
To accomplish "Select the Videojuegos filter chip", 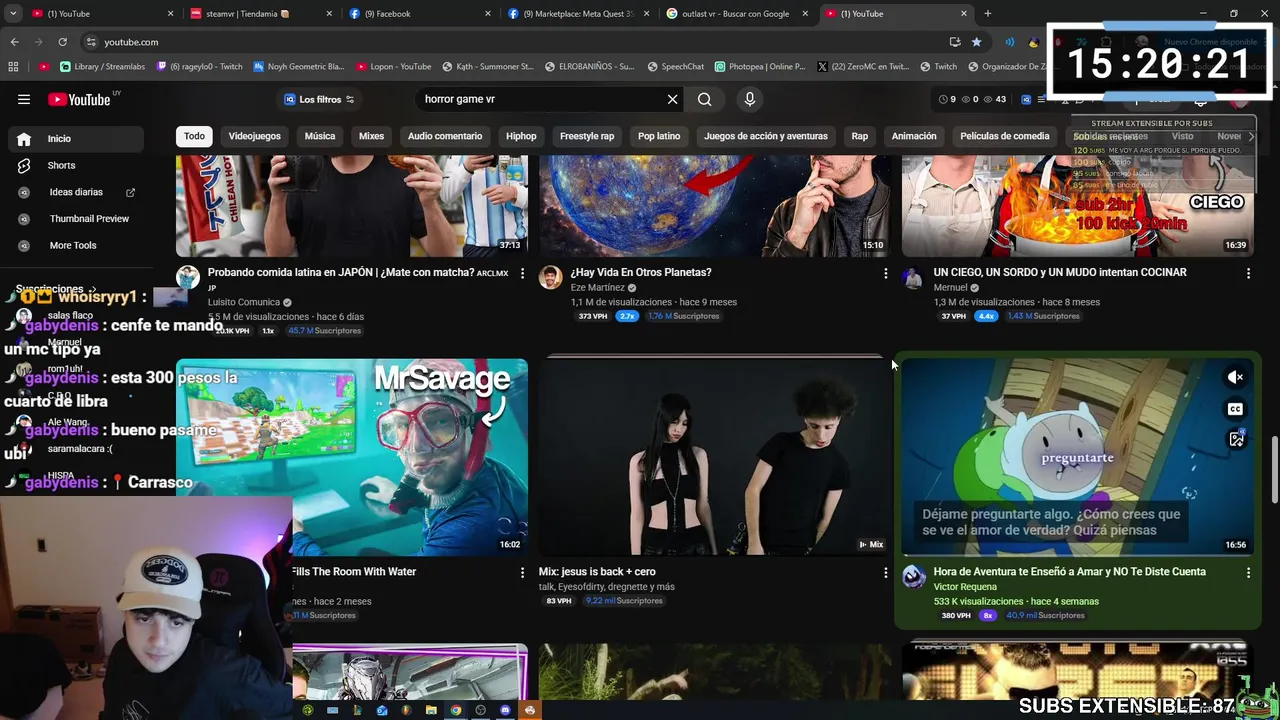I will pos(254,136).
